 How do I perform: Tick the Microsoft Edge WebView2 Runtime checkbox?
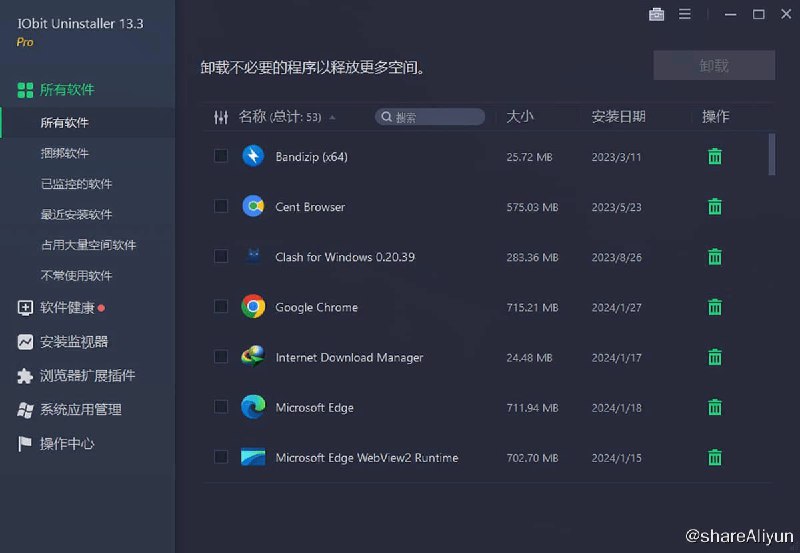point(221,457)
